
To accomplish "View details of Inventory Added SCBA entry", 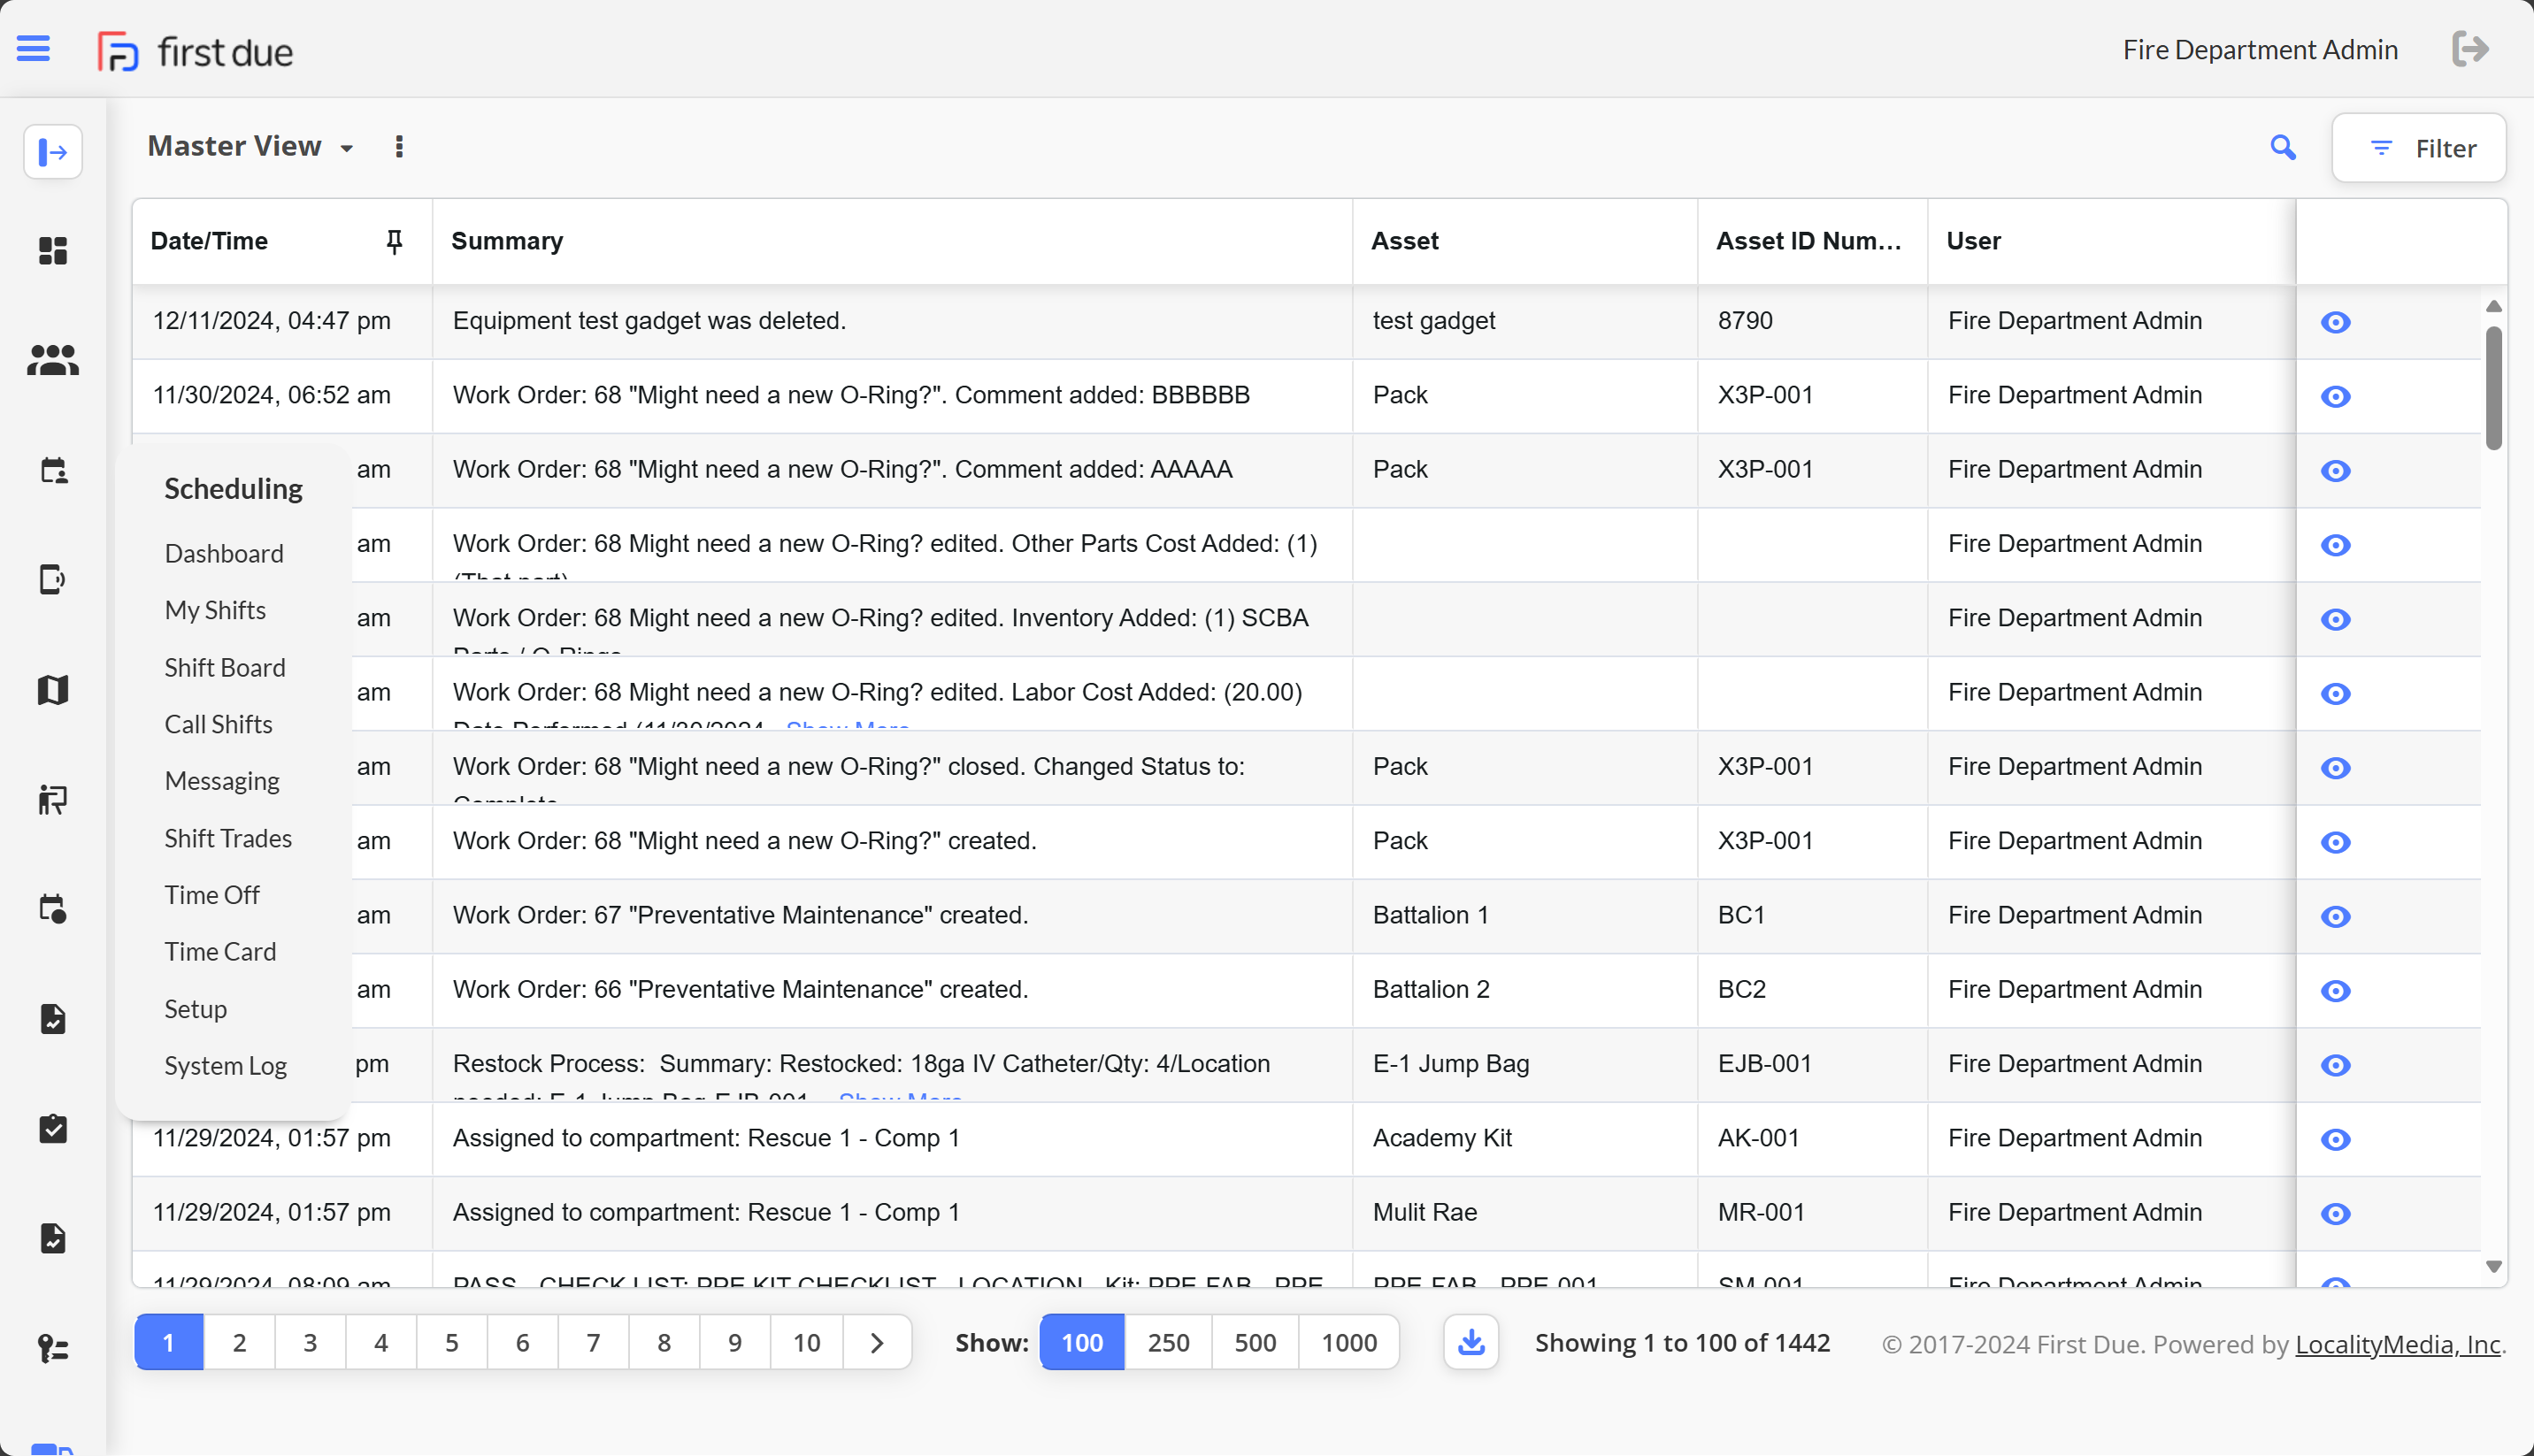I will pos(2335,619).
